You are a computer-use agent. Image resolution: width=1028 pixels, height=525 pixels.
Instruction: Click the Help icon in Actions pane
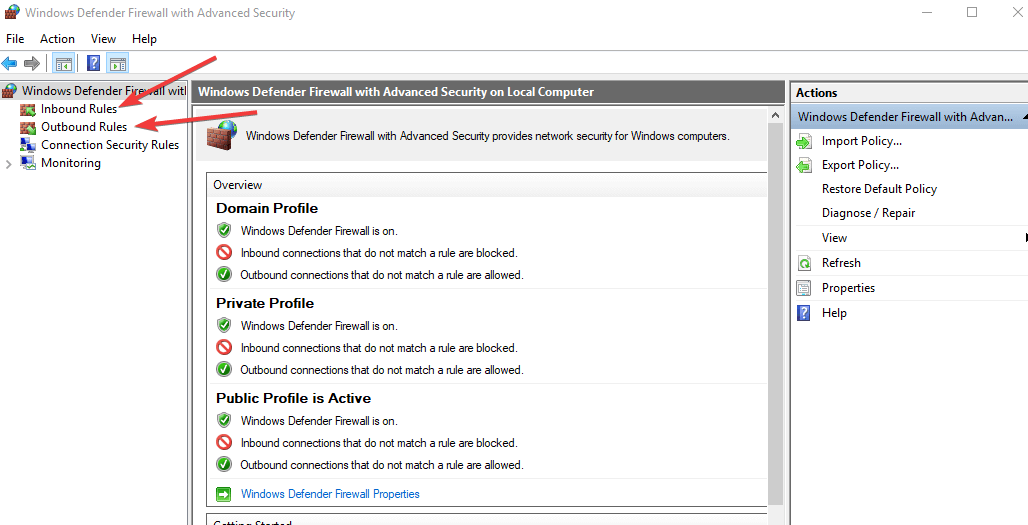pyautogui.click(x=804, y=313)
